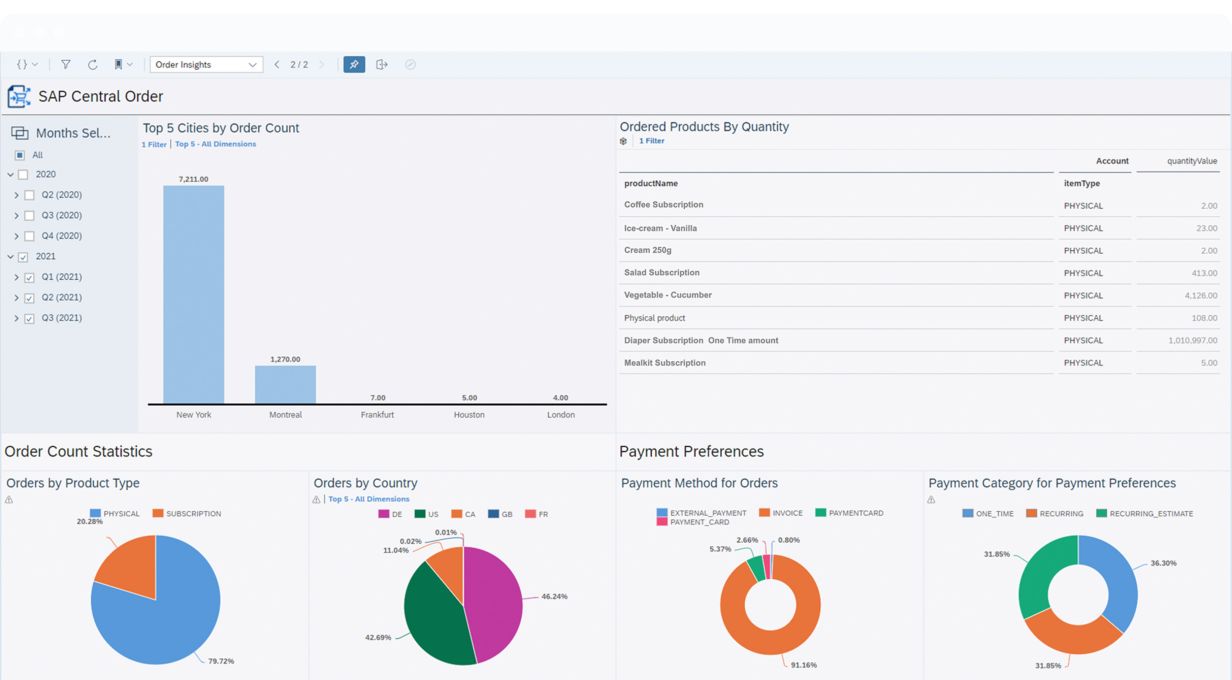Toggle the blue pin toolbar button
The height and width of the screenshot is (680, 1232).
354,65
